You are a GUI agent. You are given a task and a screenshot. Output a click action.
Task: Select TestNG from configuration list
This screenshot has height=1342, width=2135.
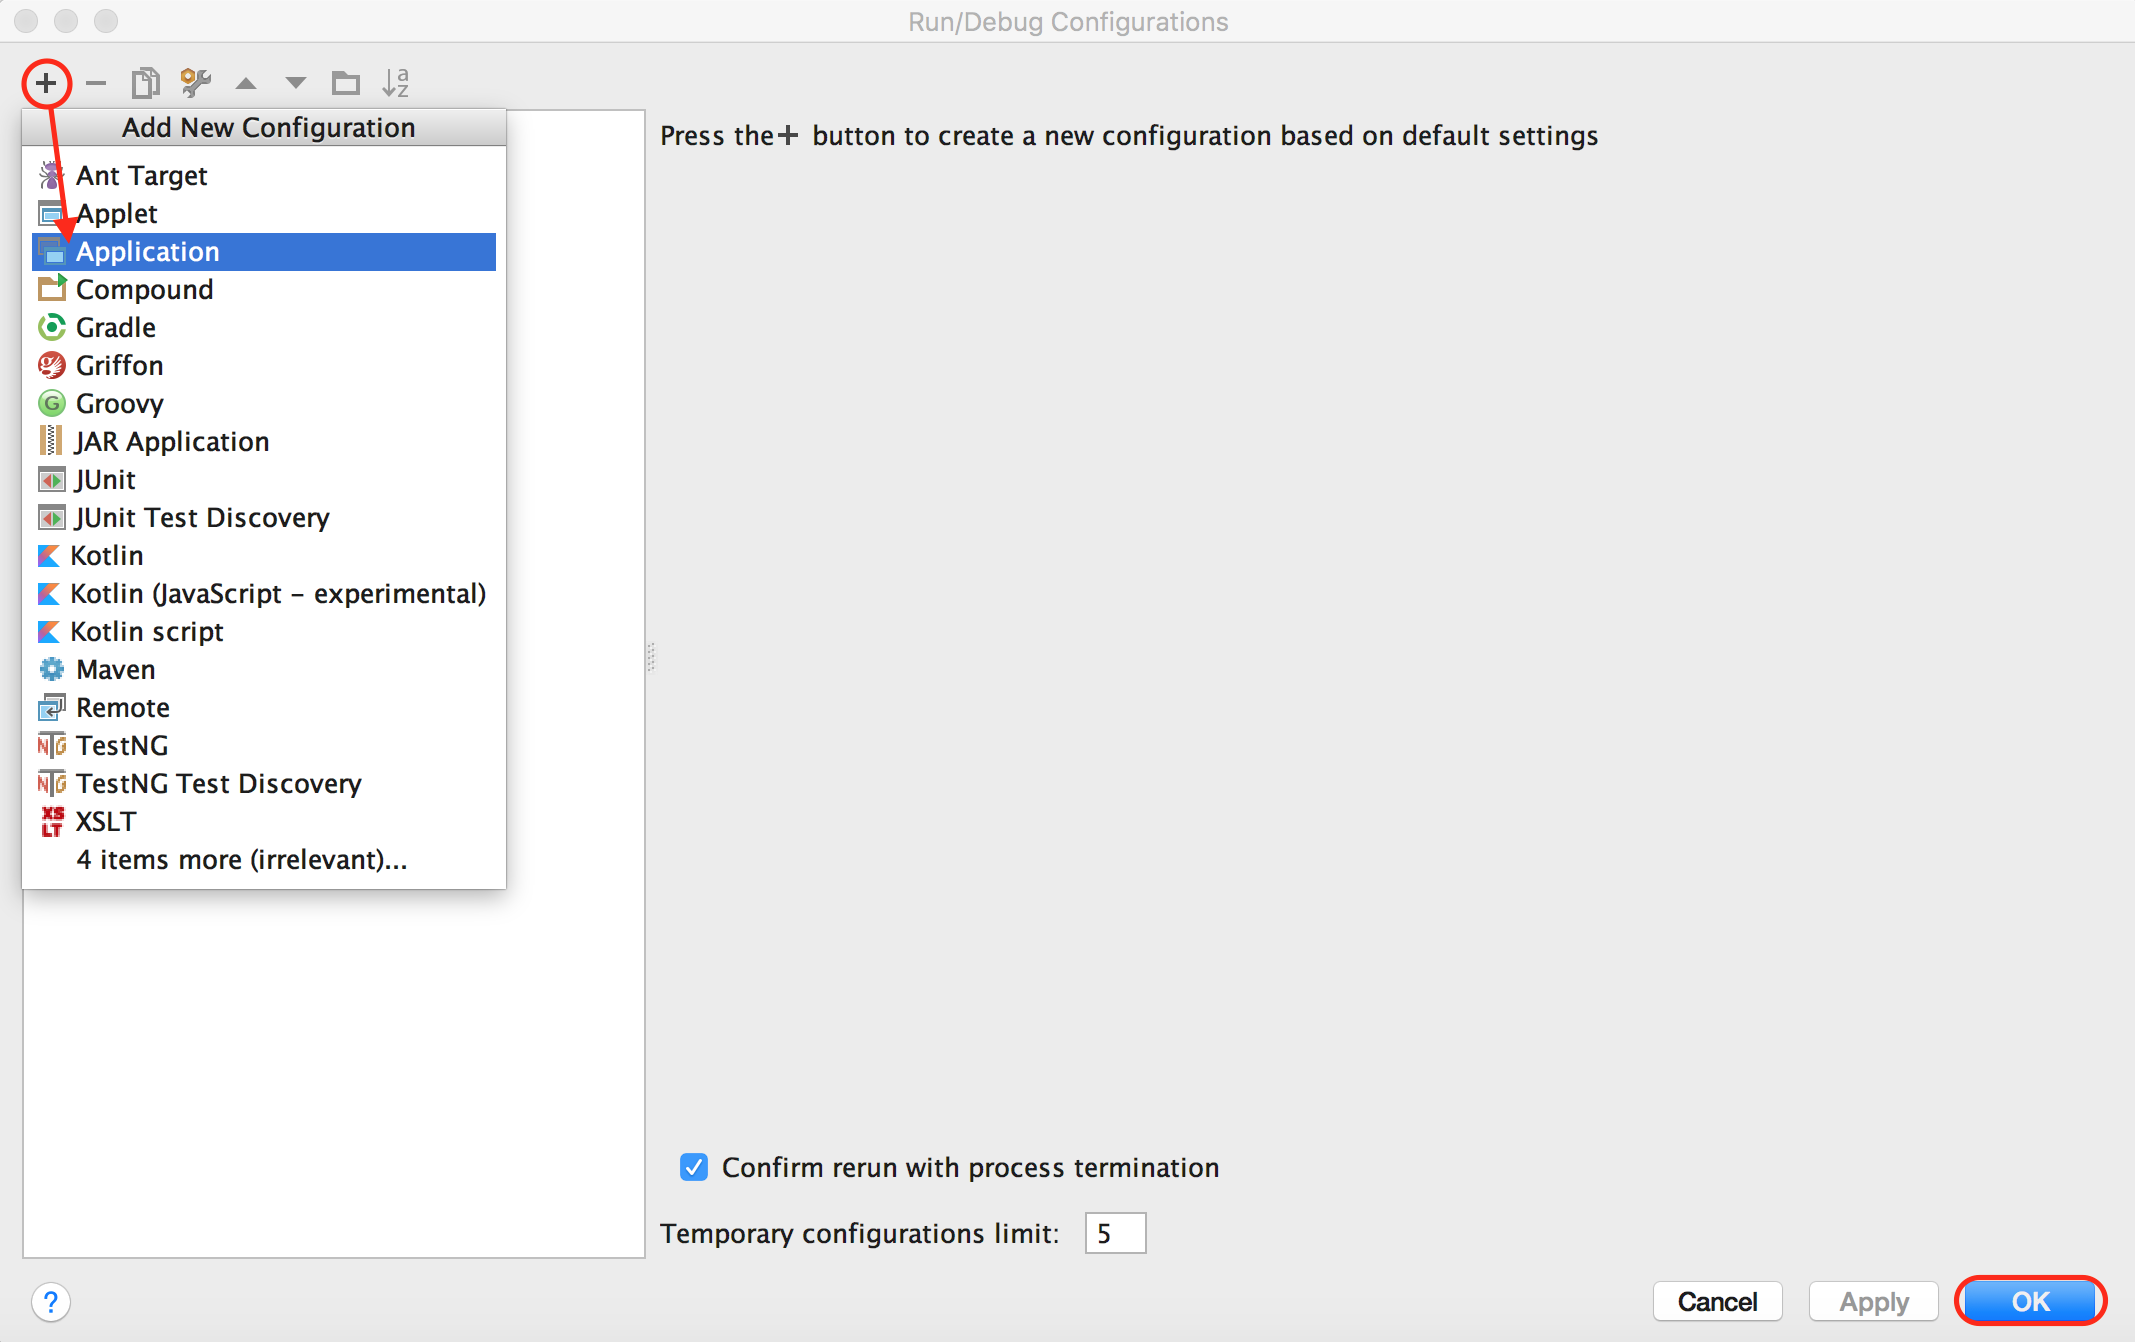tap(121, 744)
